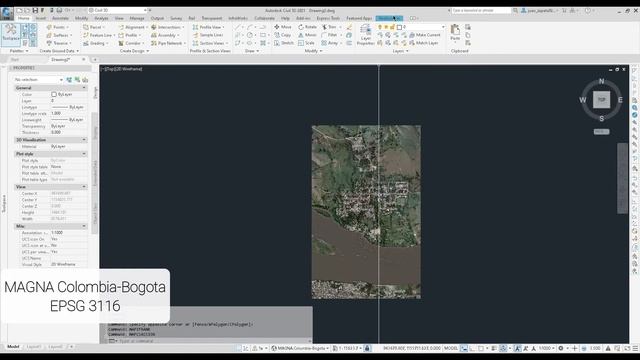Click the Profile View tool
Image resolution: width=640 pixels, height=360 pixels.
click(x=208, y=27)
